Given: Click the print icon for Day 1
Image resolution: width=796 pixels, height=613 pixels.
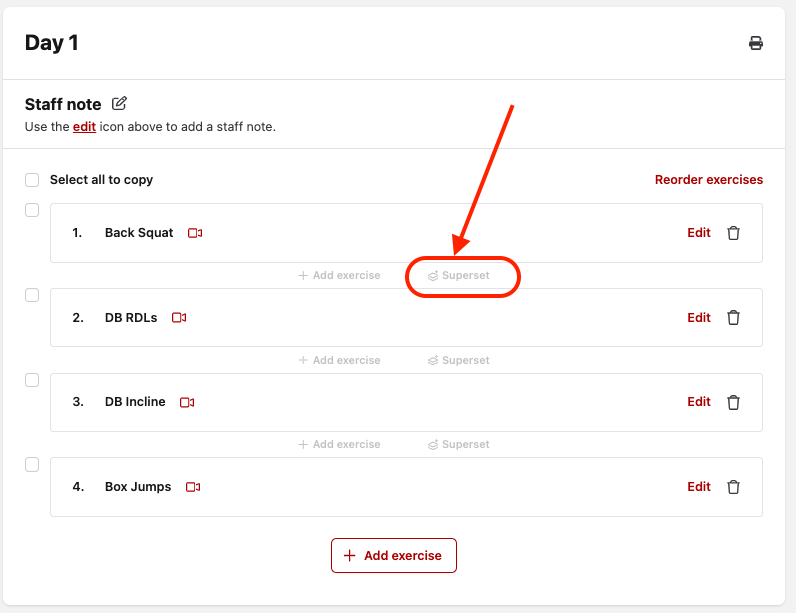Looking at the screenshot, I should [756, 43].
